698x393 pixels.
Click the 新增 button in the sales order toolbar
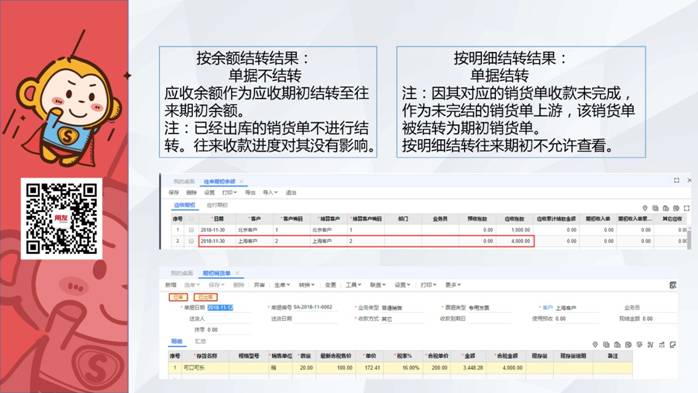click(171, 285)
